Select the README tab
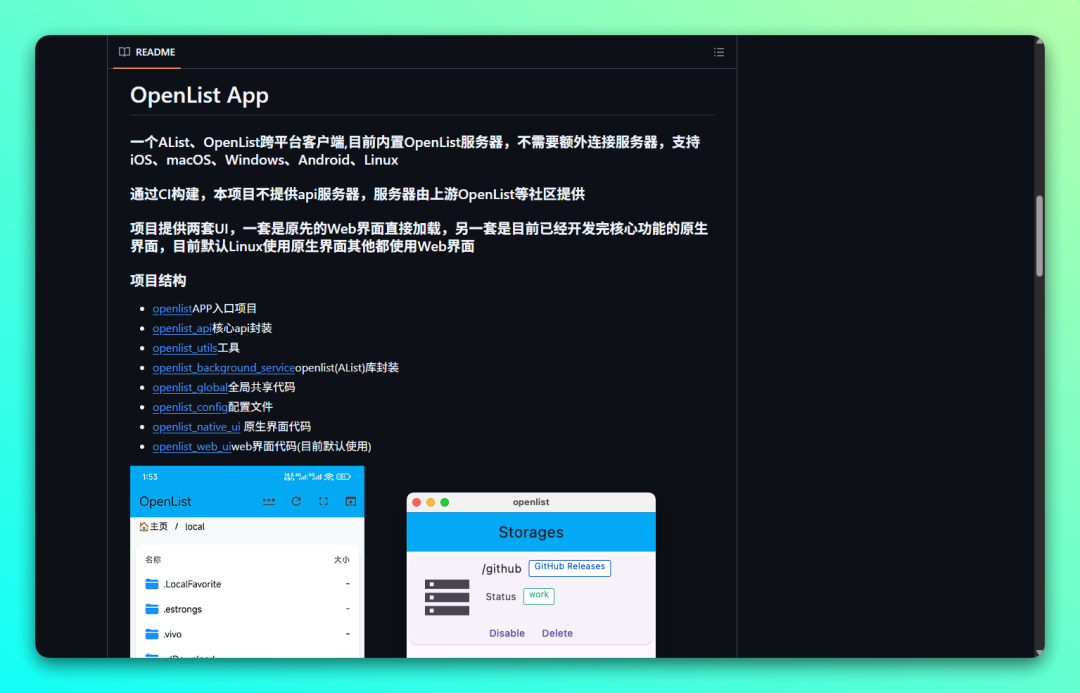1080x693 pixels. tap(147, 52)
